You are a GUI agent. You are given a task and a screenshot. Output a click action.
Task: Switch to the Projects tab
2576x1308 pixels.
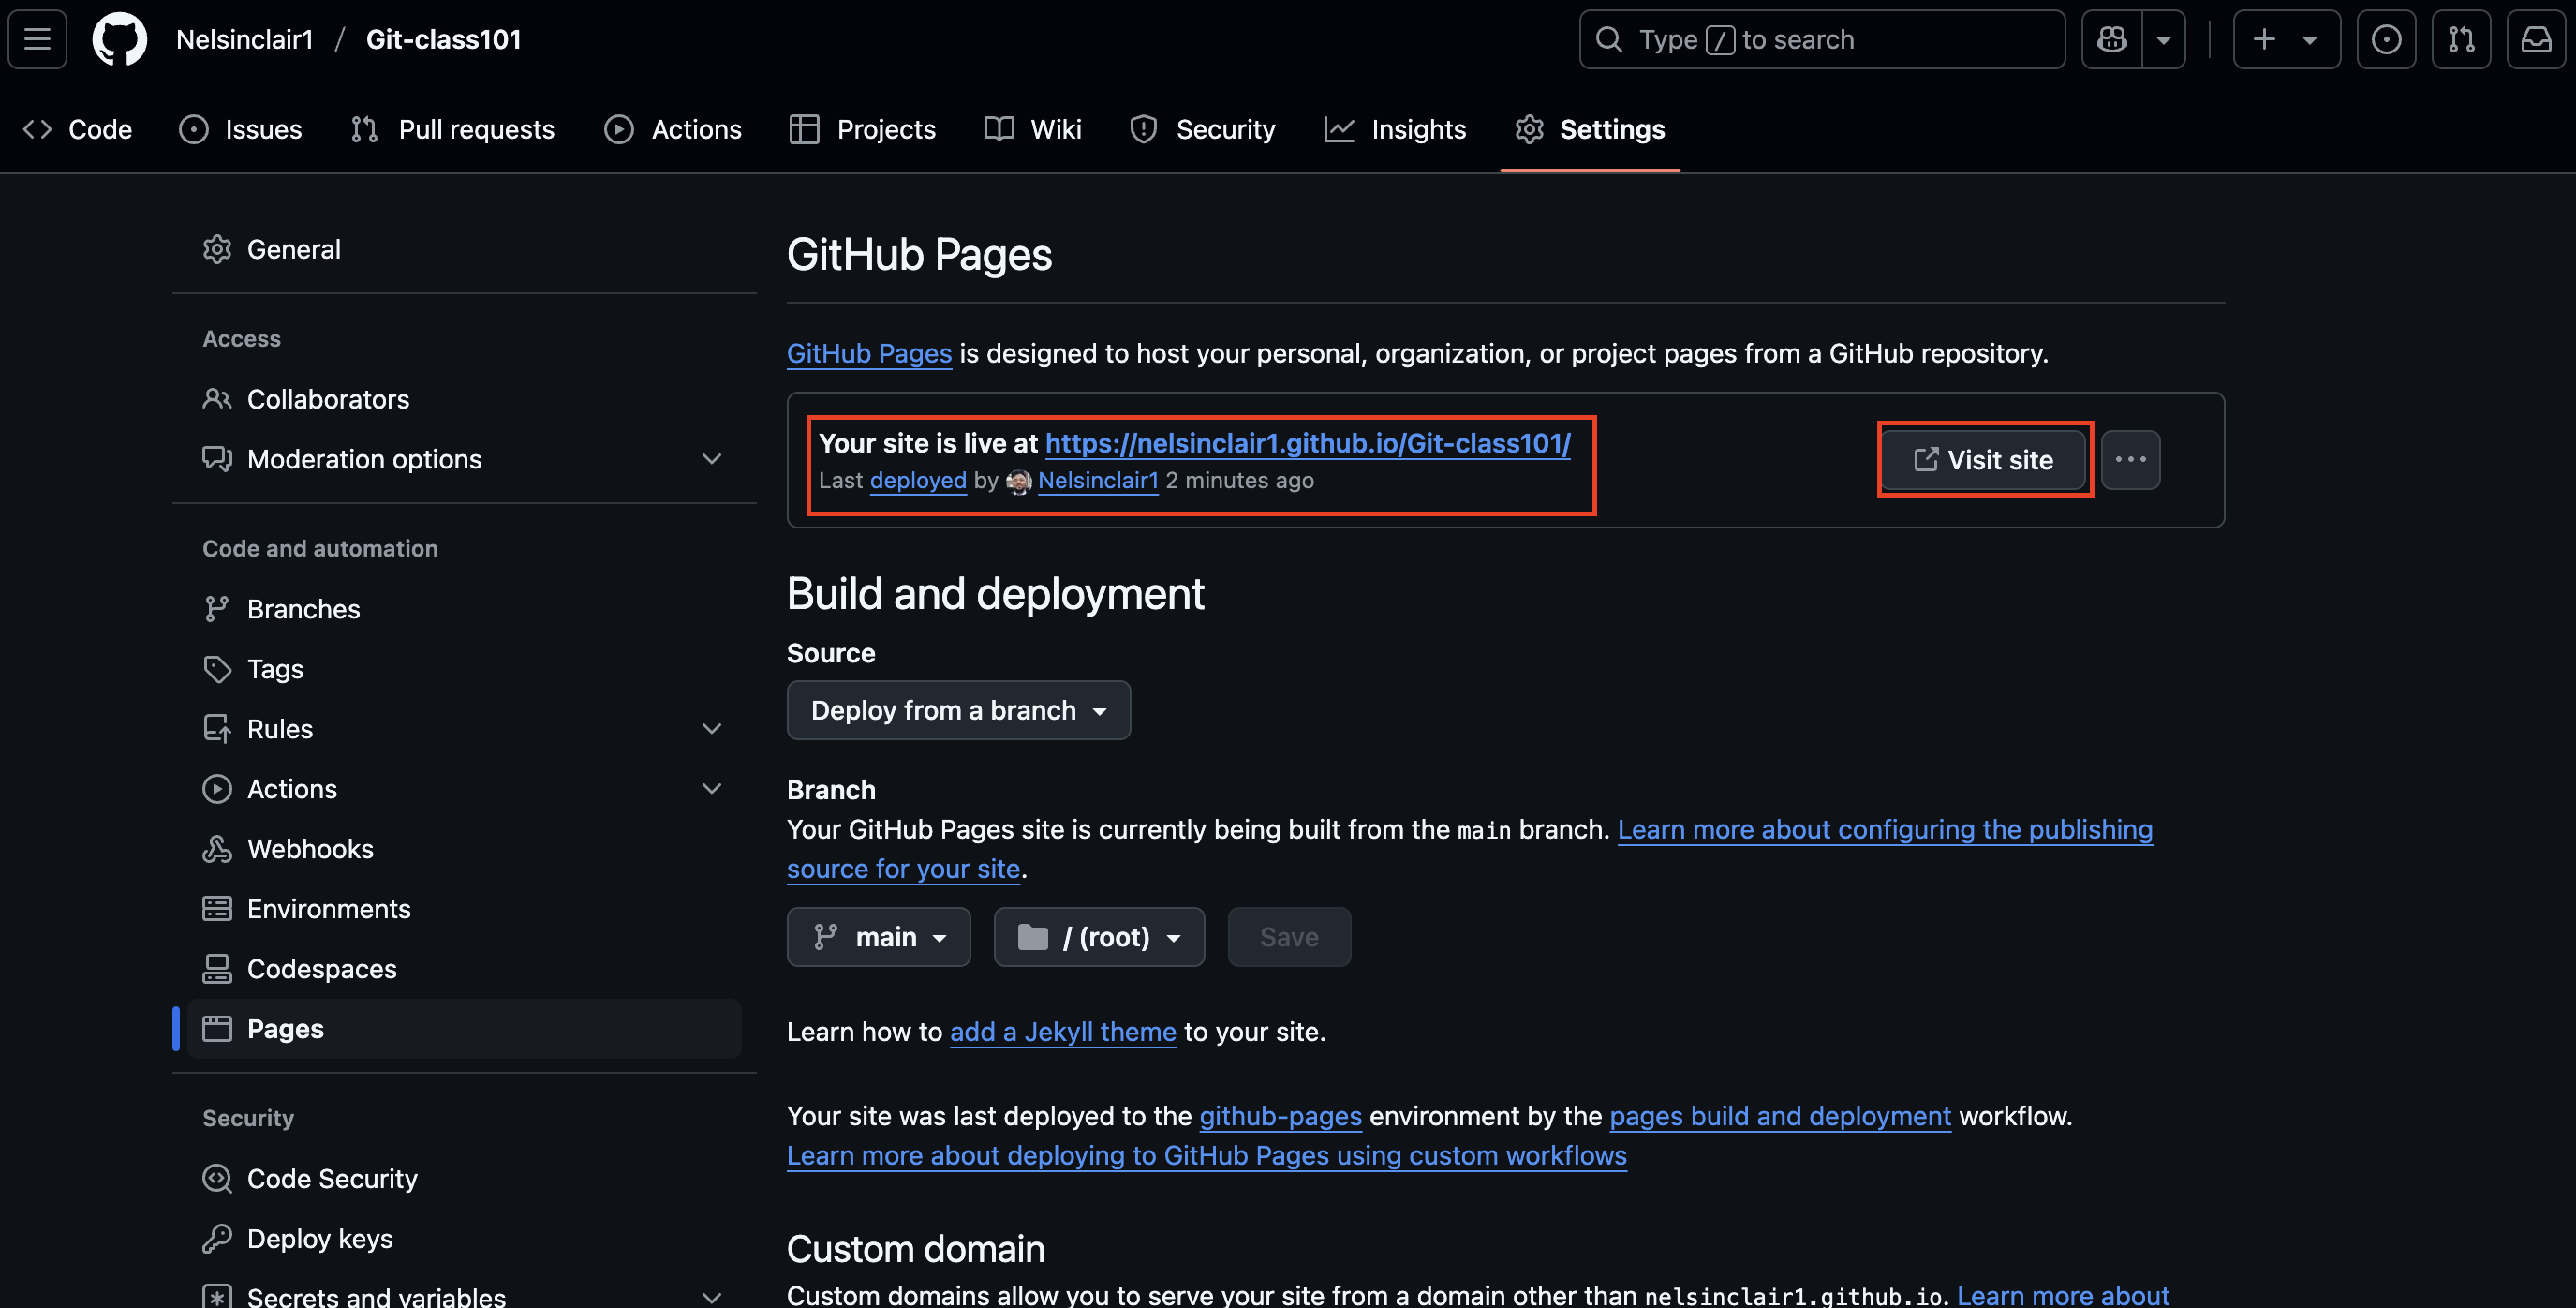[x=862, y=129]
